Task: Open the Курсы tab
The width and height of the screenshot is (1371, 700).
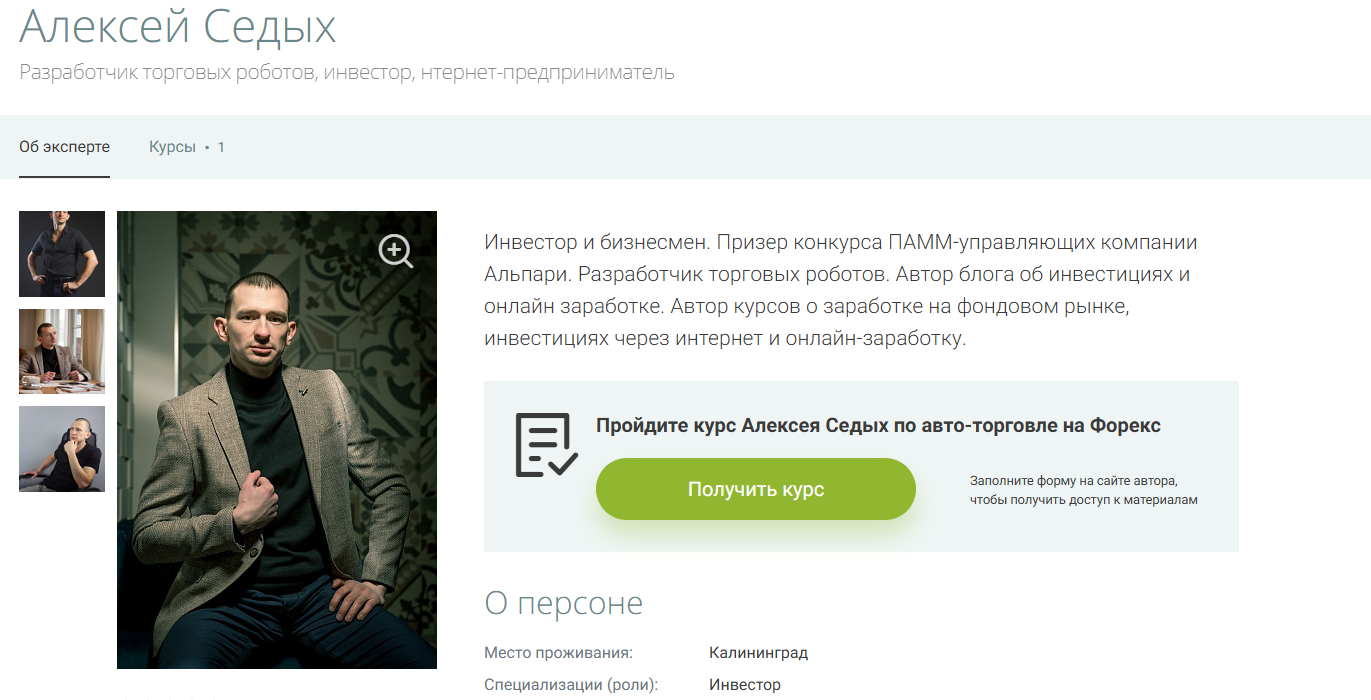Action: (172, 147)
